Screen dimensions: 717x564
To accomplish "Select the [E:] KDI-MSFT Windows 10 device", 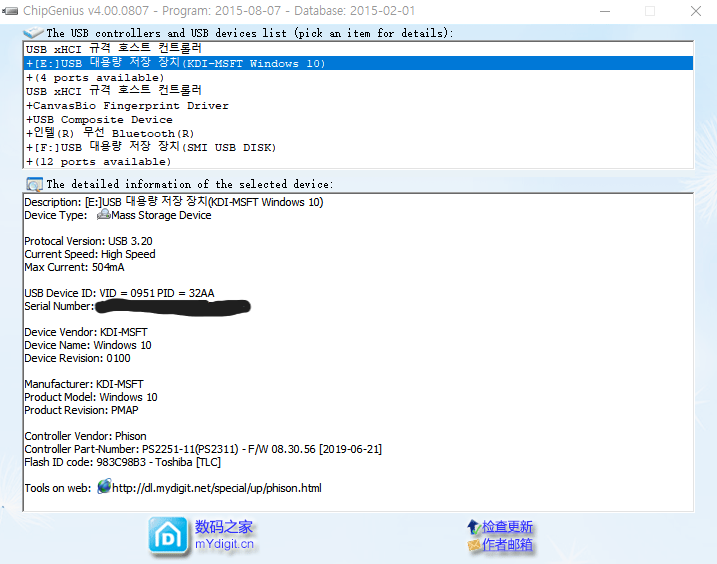I will (x=358, y=63).
